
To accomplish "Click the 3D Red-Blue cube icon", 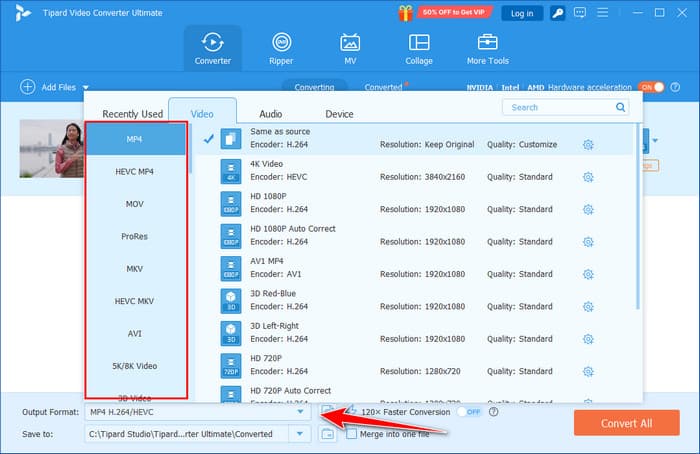I will [x=231, y=301].
